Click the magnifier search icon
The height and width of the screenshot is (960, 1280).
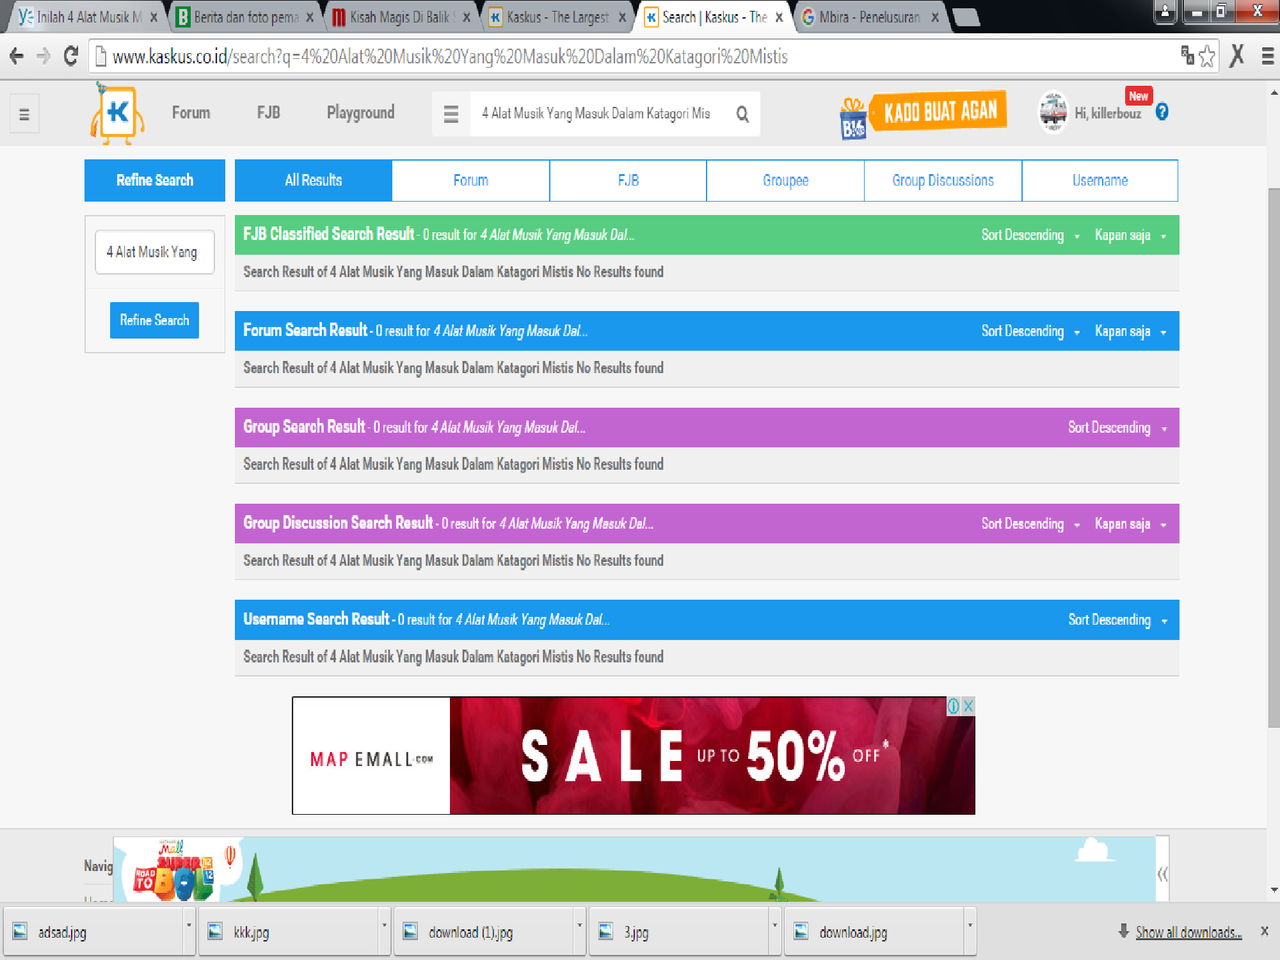[x=742, y=114]
